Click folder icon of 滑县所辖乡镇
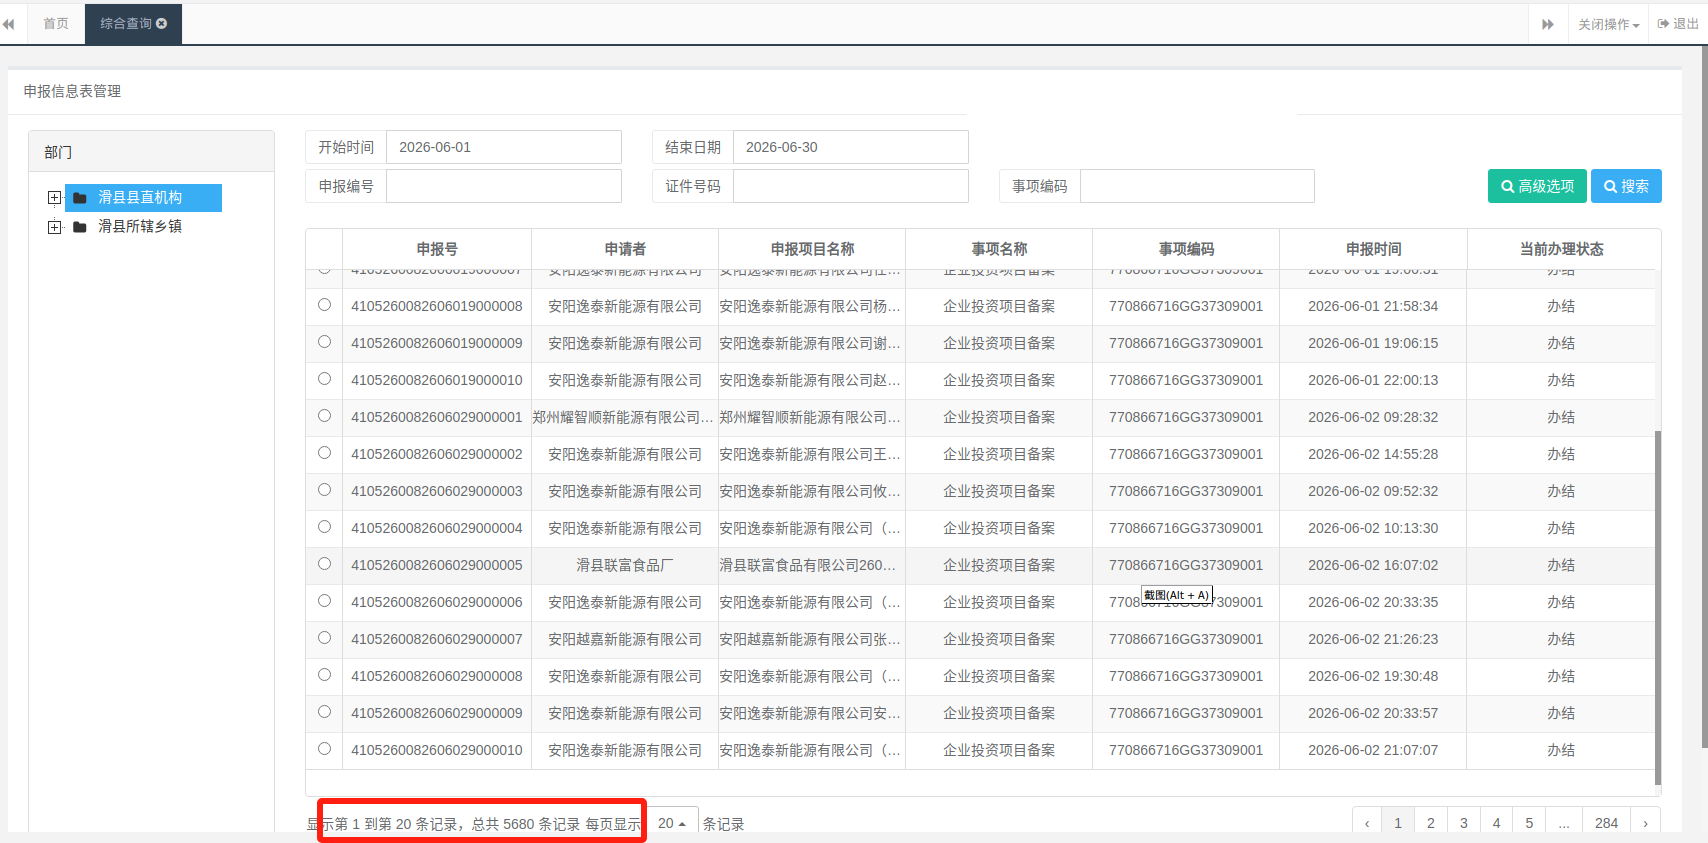Viewport: 1708px width, 843px height. point(80,227)
